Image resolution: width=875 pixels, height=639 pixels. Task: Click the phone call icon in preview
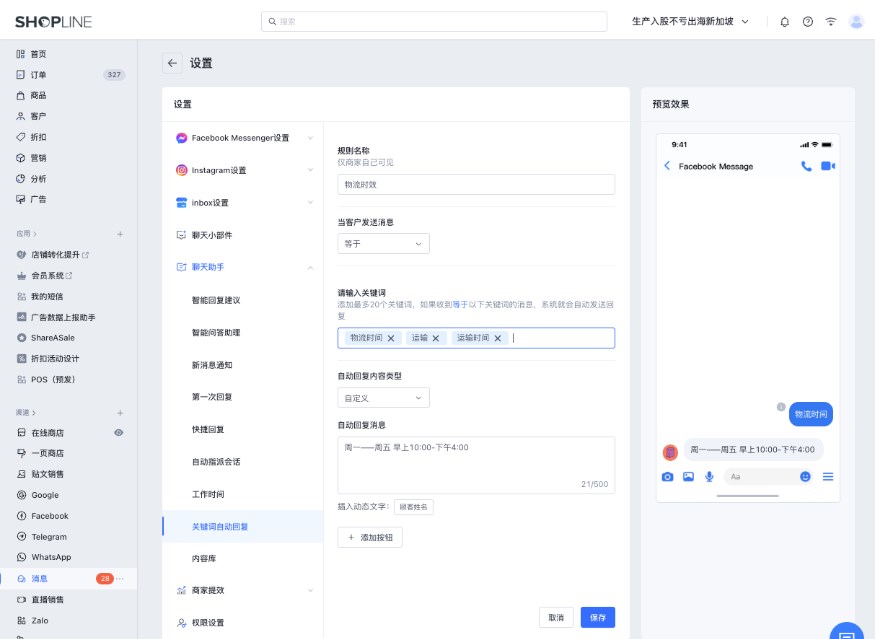point(806,166)
